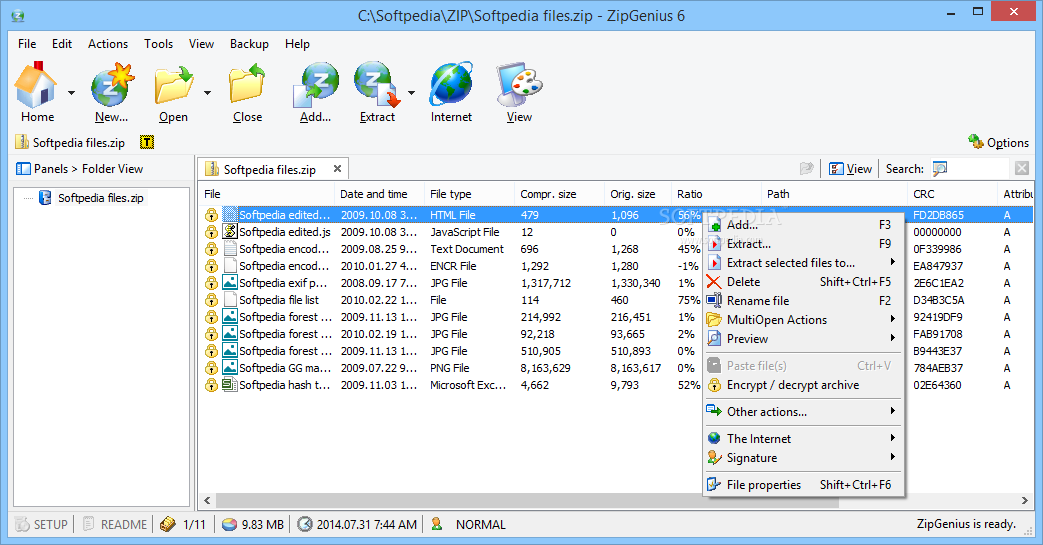Click the scroll right arrow of file list
This screenshot has width=1043, height=545.
pos(1024,500)
